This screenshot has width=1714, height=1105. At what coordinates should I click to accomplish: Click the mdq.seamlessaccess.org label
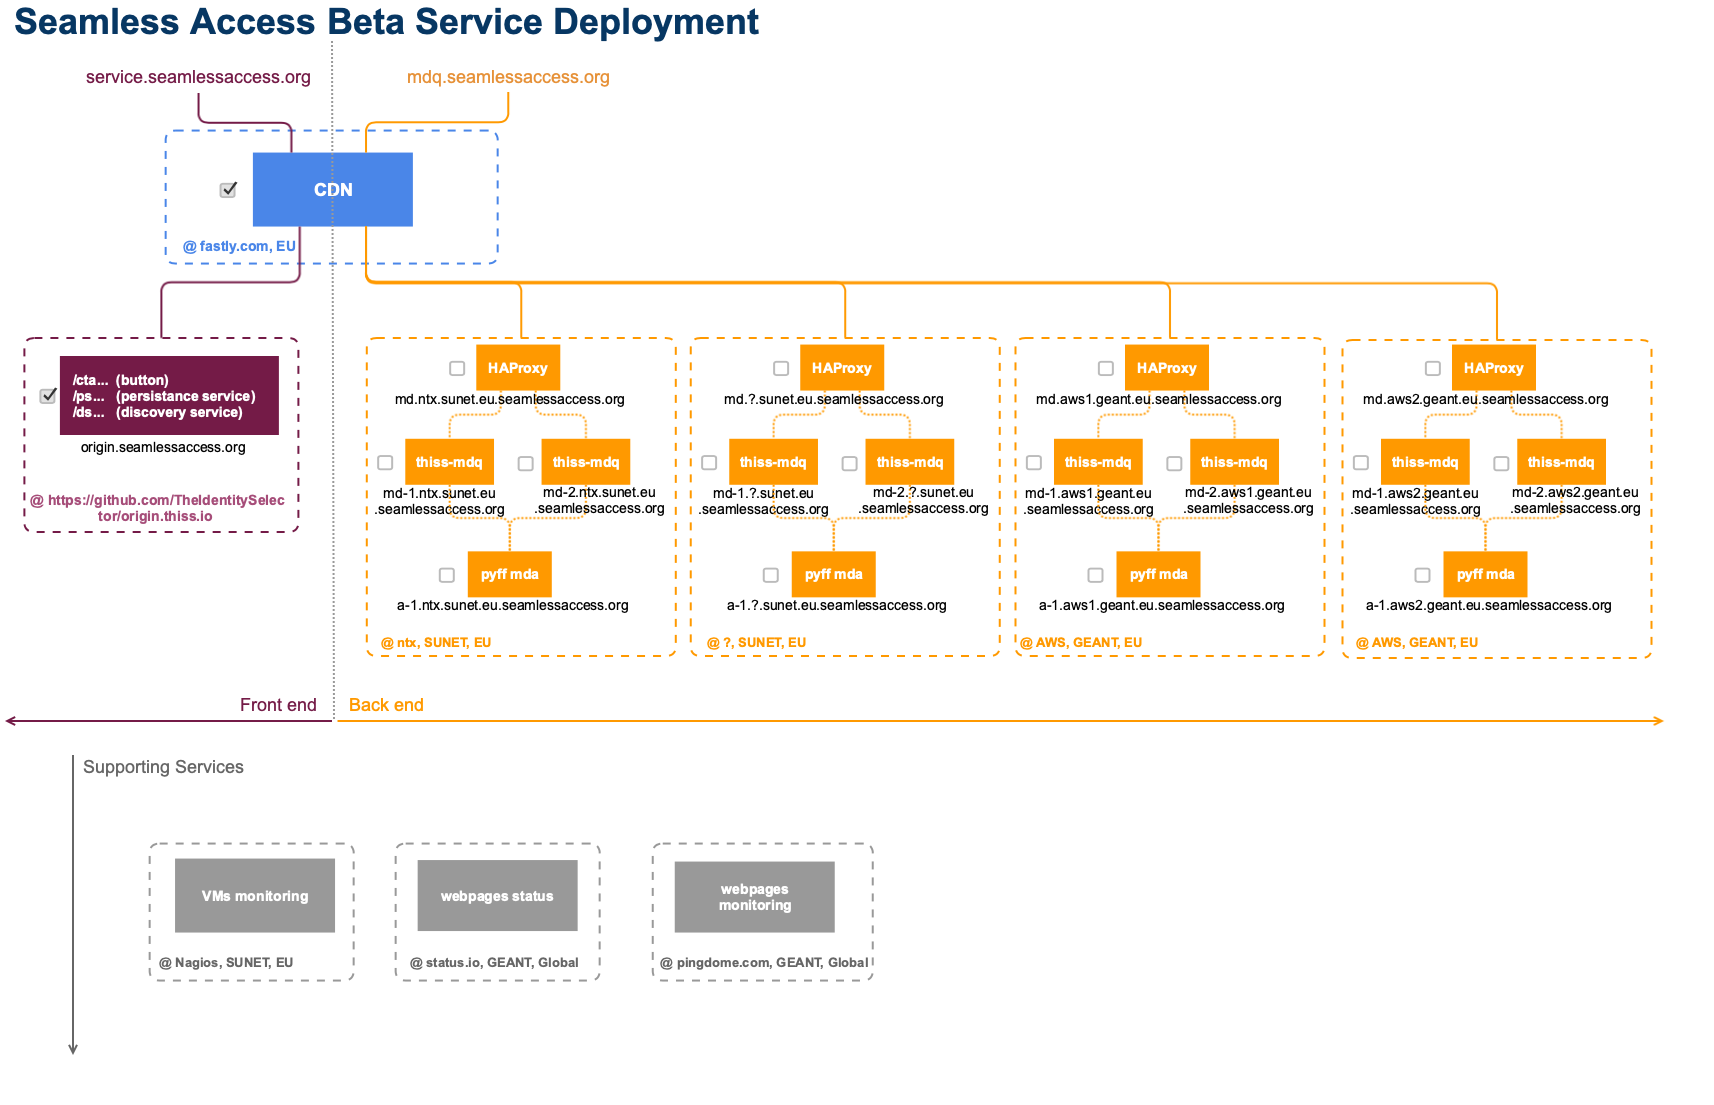tap(508, 77)
